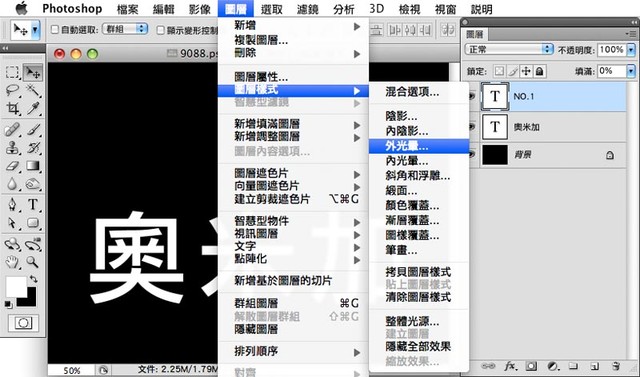Toggle lock all padlock button
The height and width of the screenshot is (377, 640).
click(x=540, y=71)
